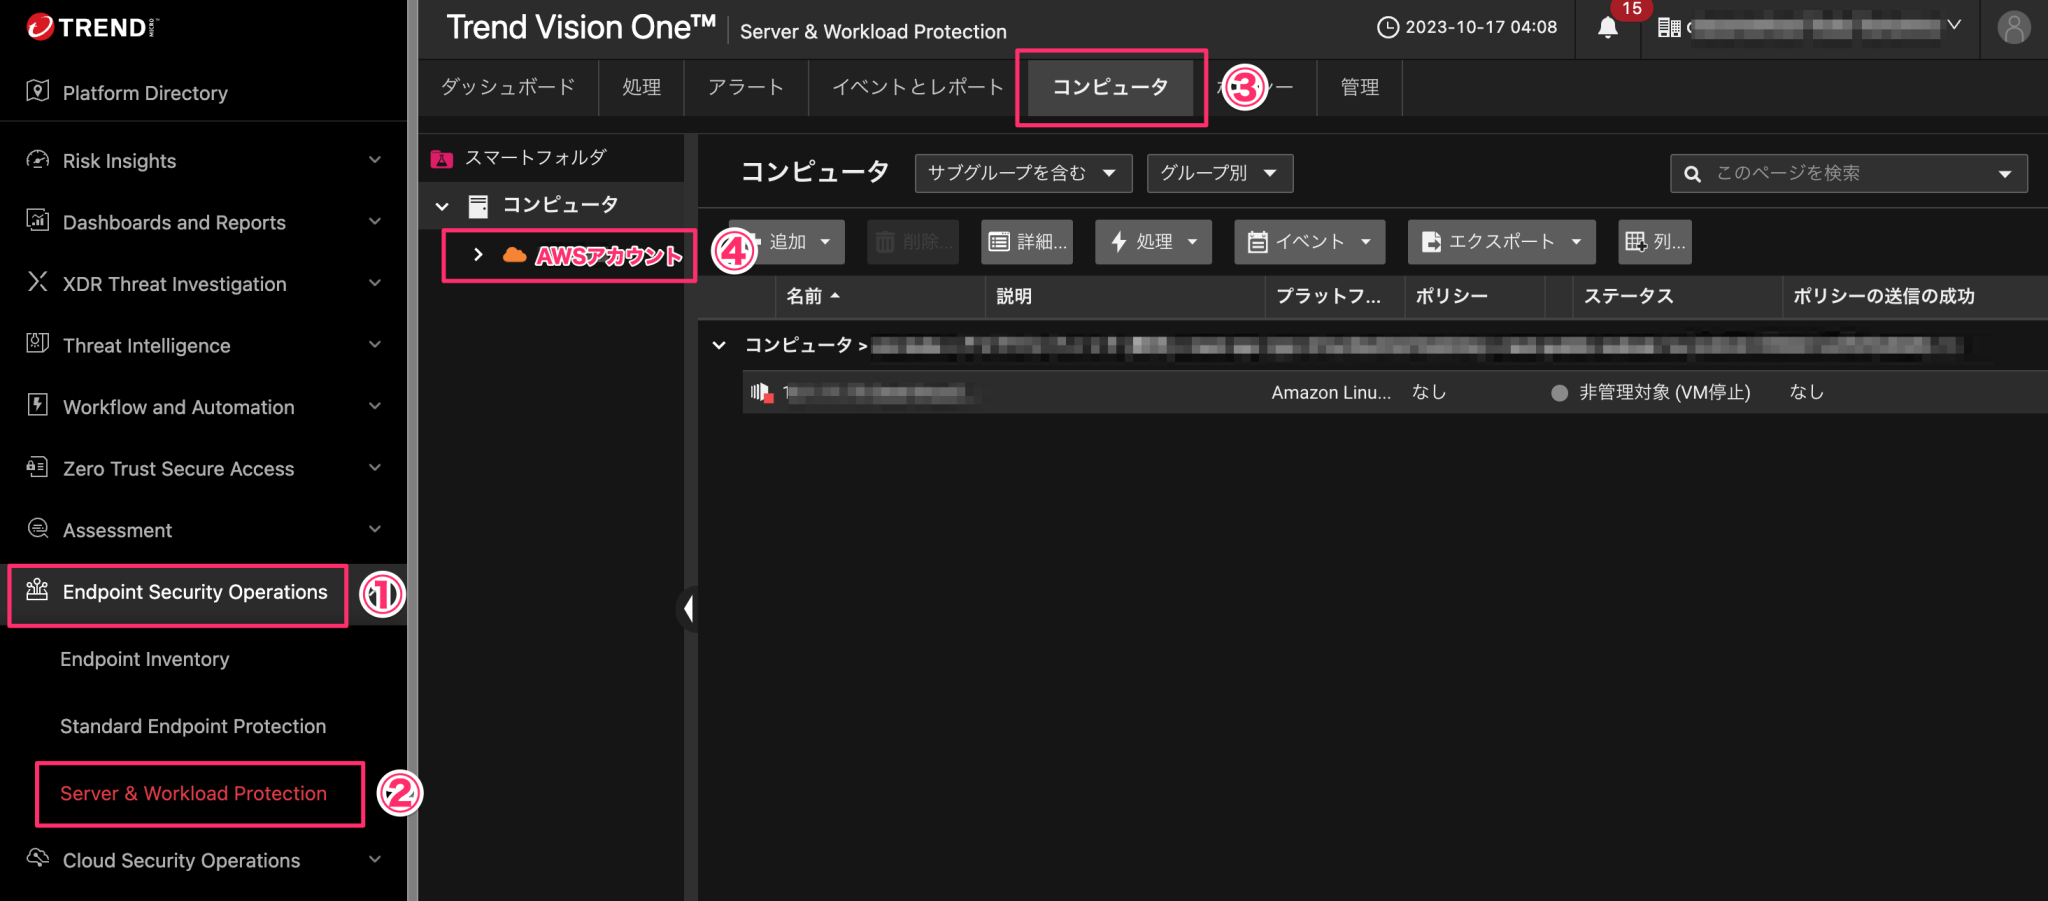Click the 削除 trash icon in the toolbar
2048x901 pixels.
click(x=885, y=241)
